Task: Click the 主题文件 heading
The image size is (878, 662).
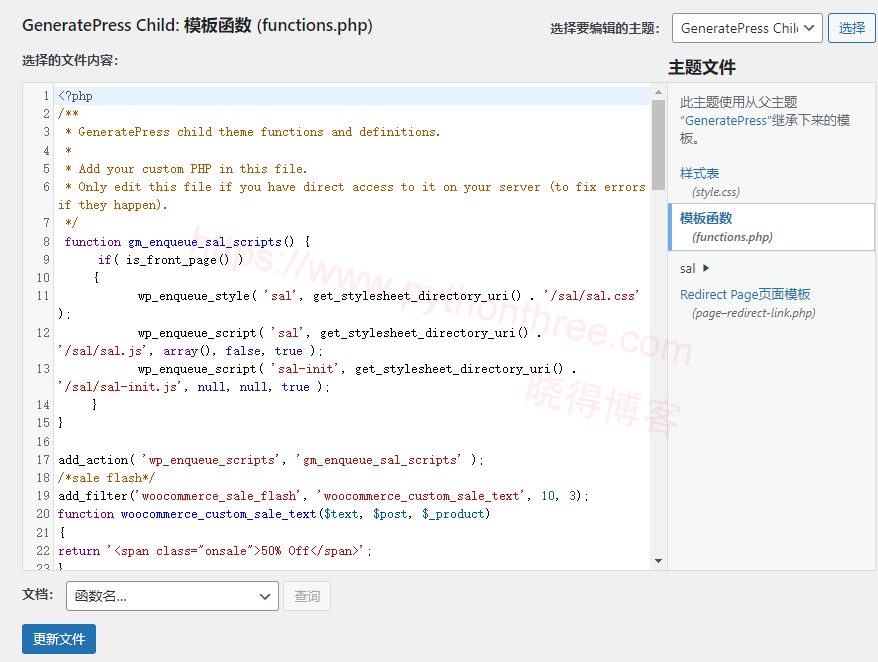Action: point(702,68)
